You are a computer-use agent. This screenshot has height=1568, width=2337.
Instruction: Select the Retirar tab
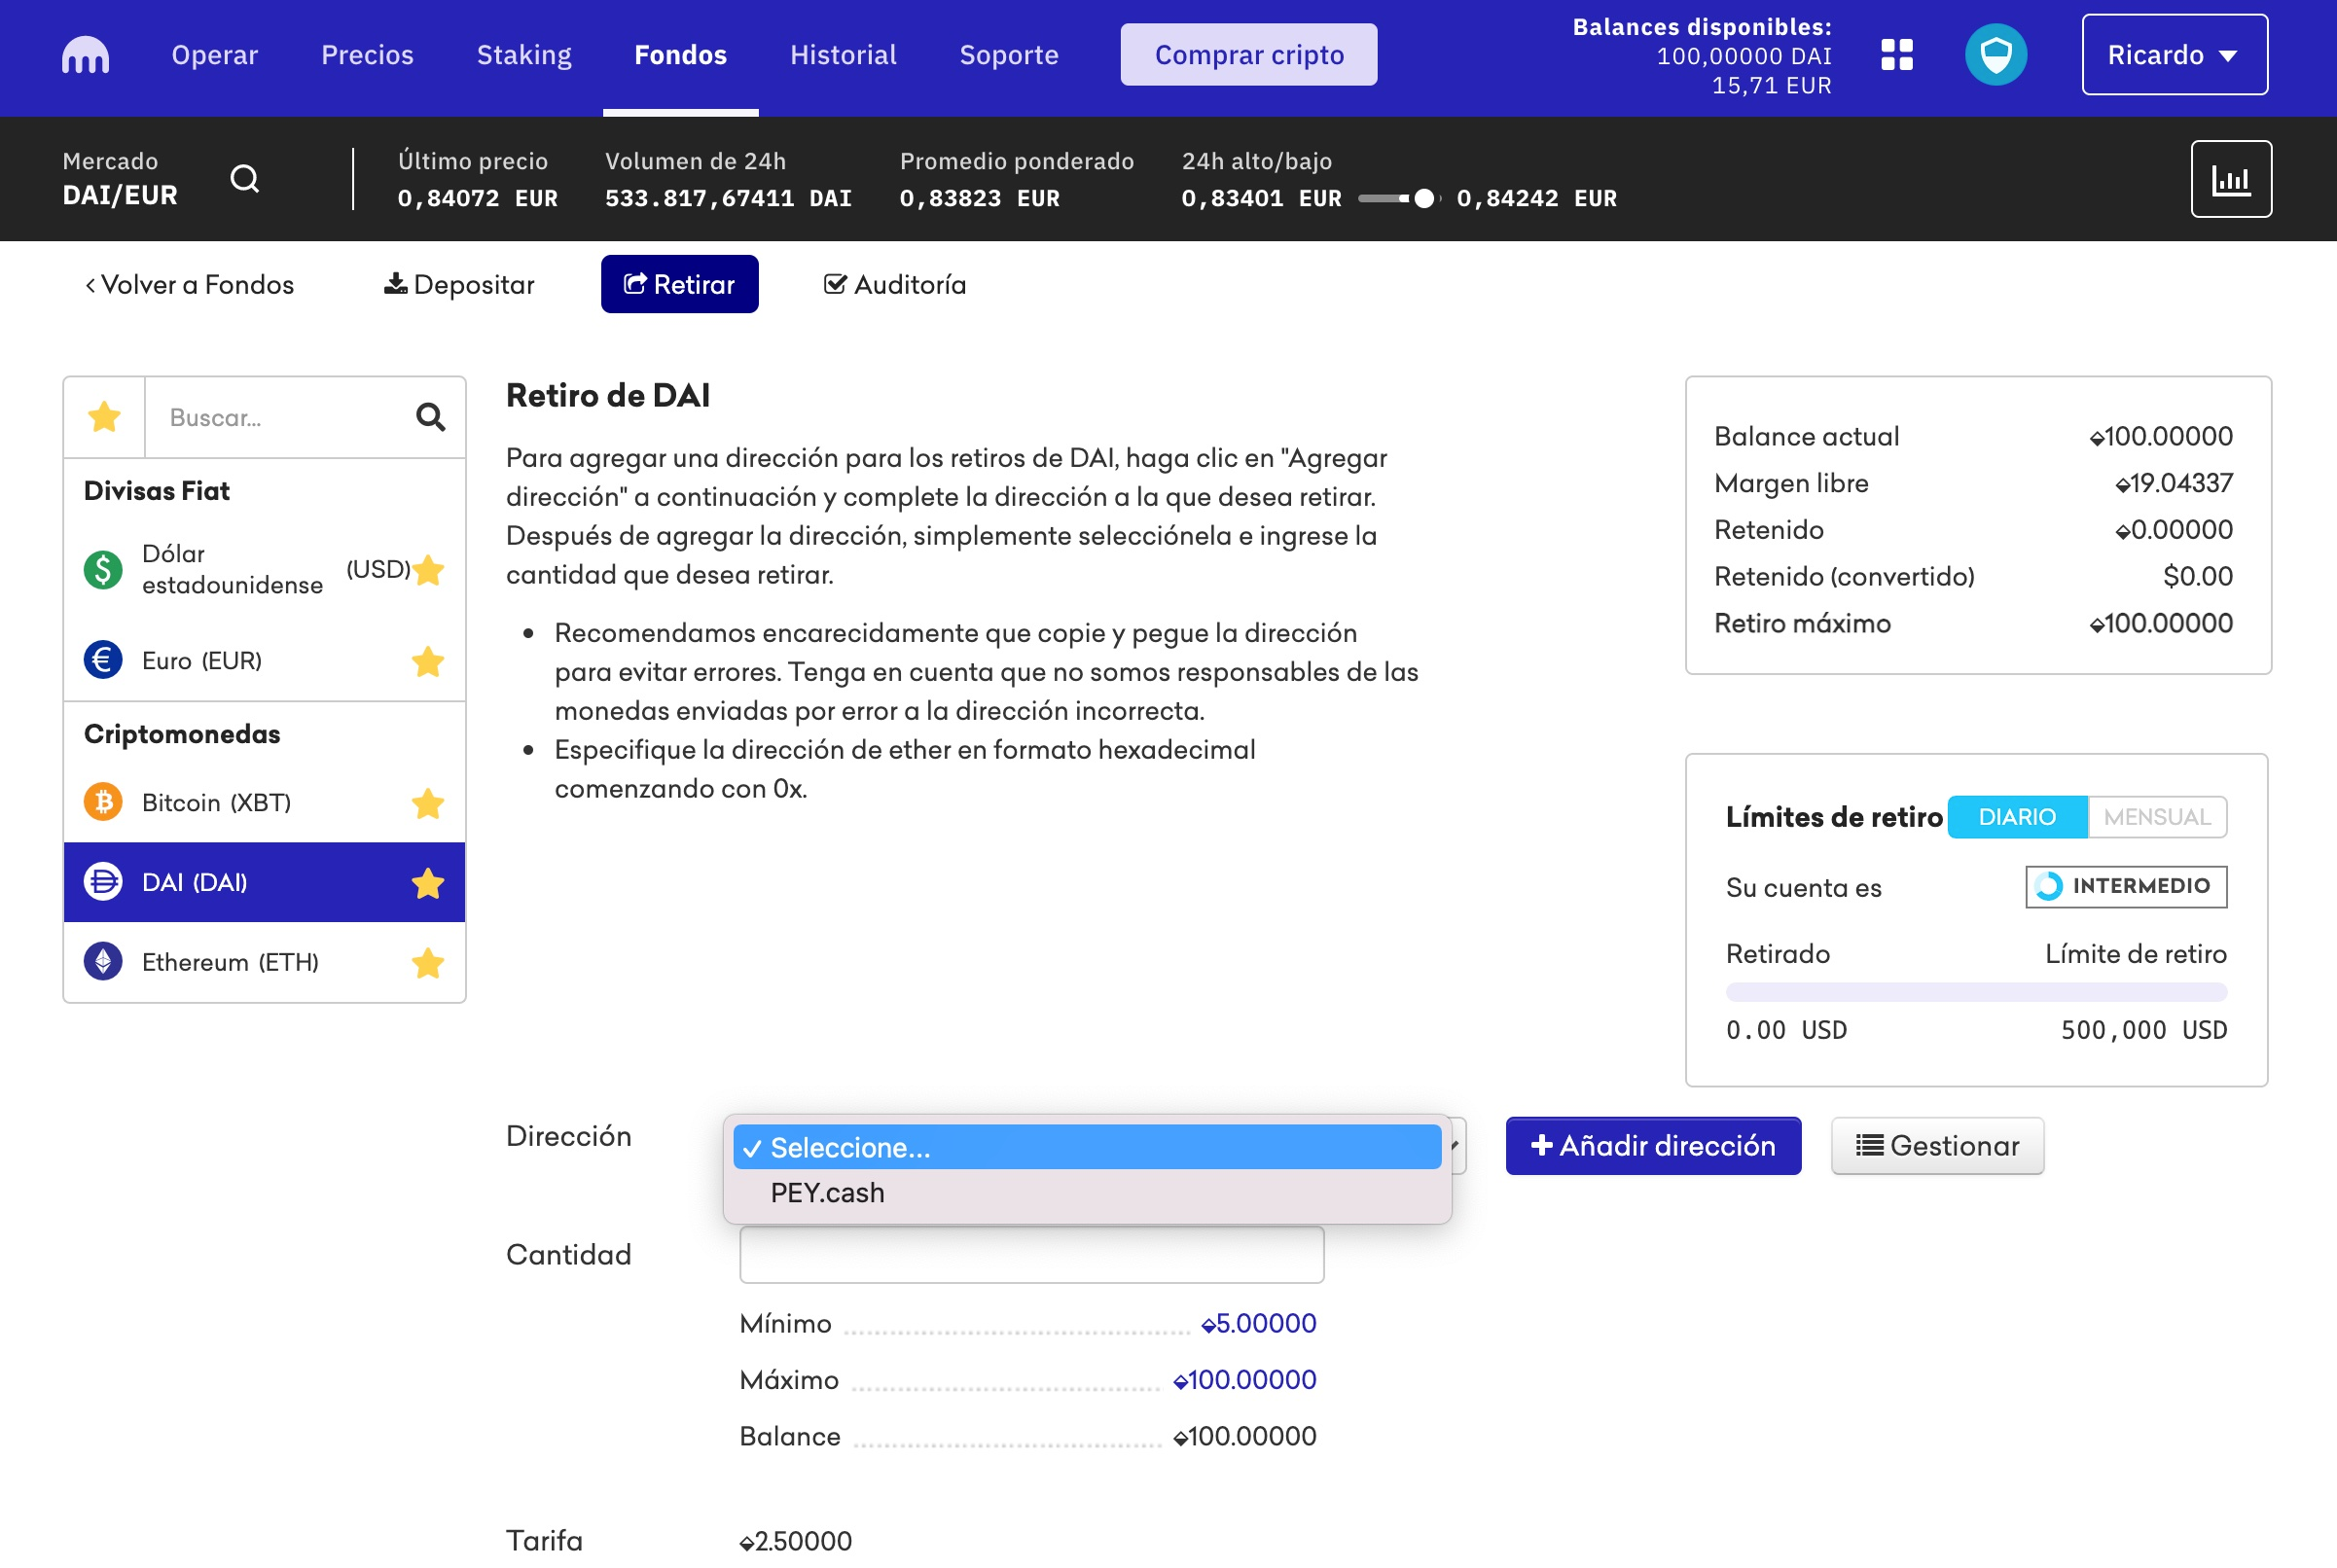(679, 285)
